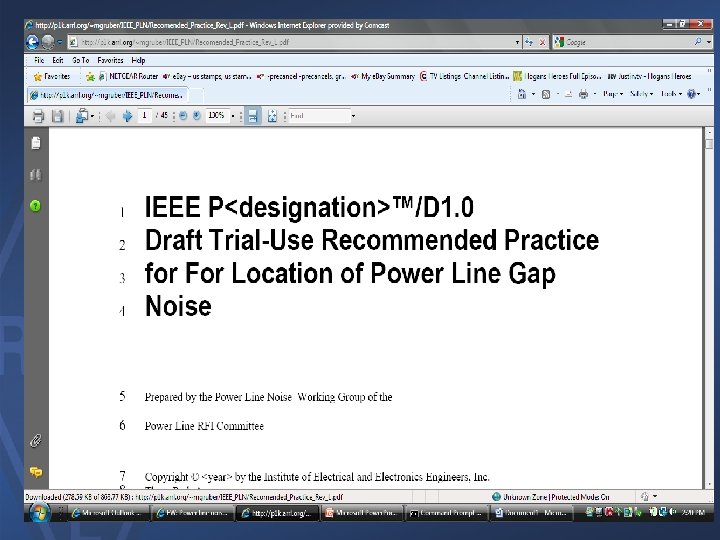Click the green help icon in sidebar
This screenshot has height=540, width=720.
35,206
